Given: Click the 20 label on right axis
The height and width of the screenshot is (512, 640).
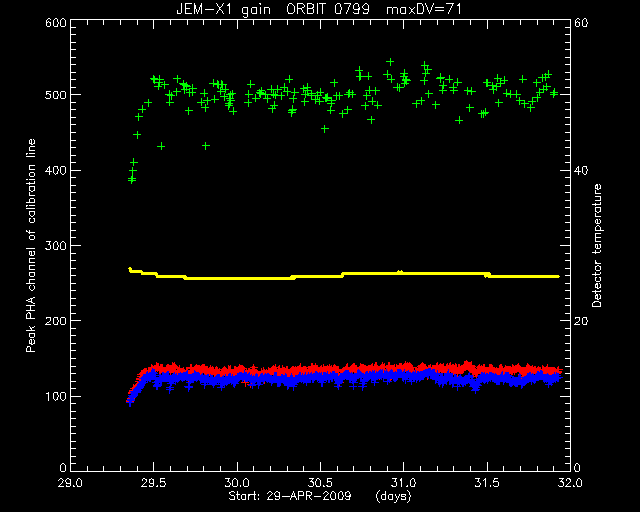Looking at the screenshot, I should (x=581, y=321).
